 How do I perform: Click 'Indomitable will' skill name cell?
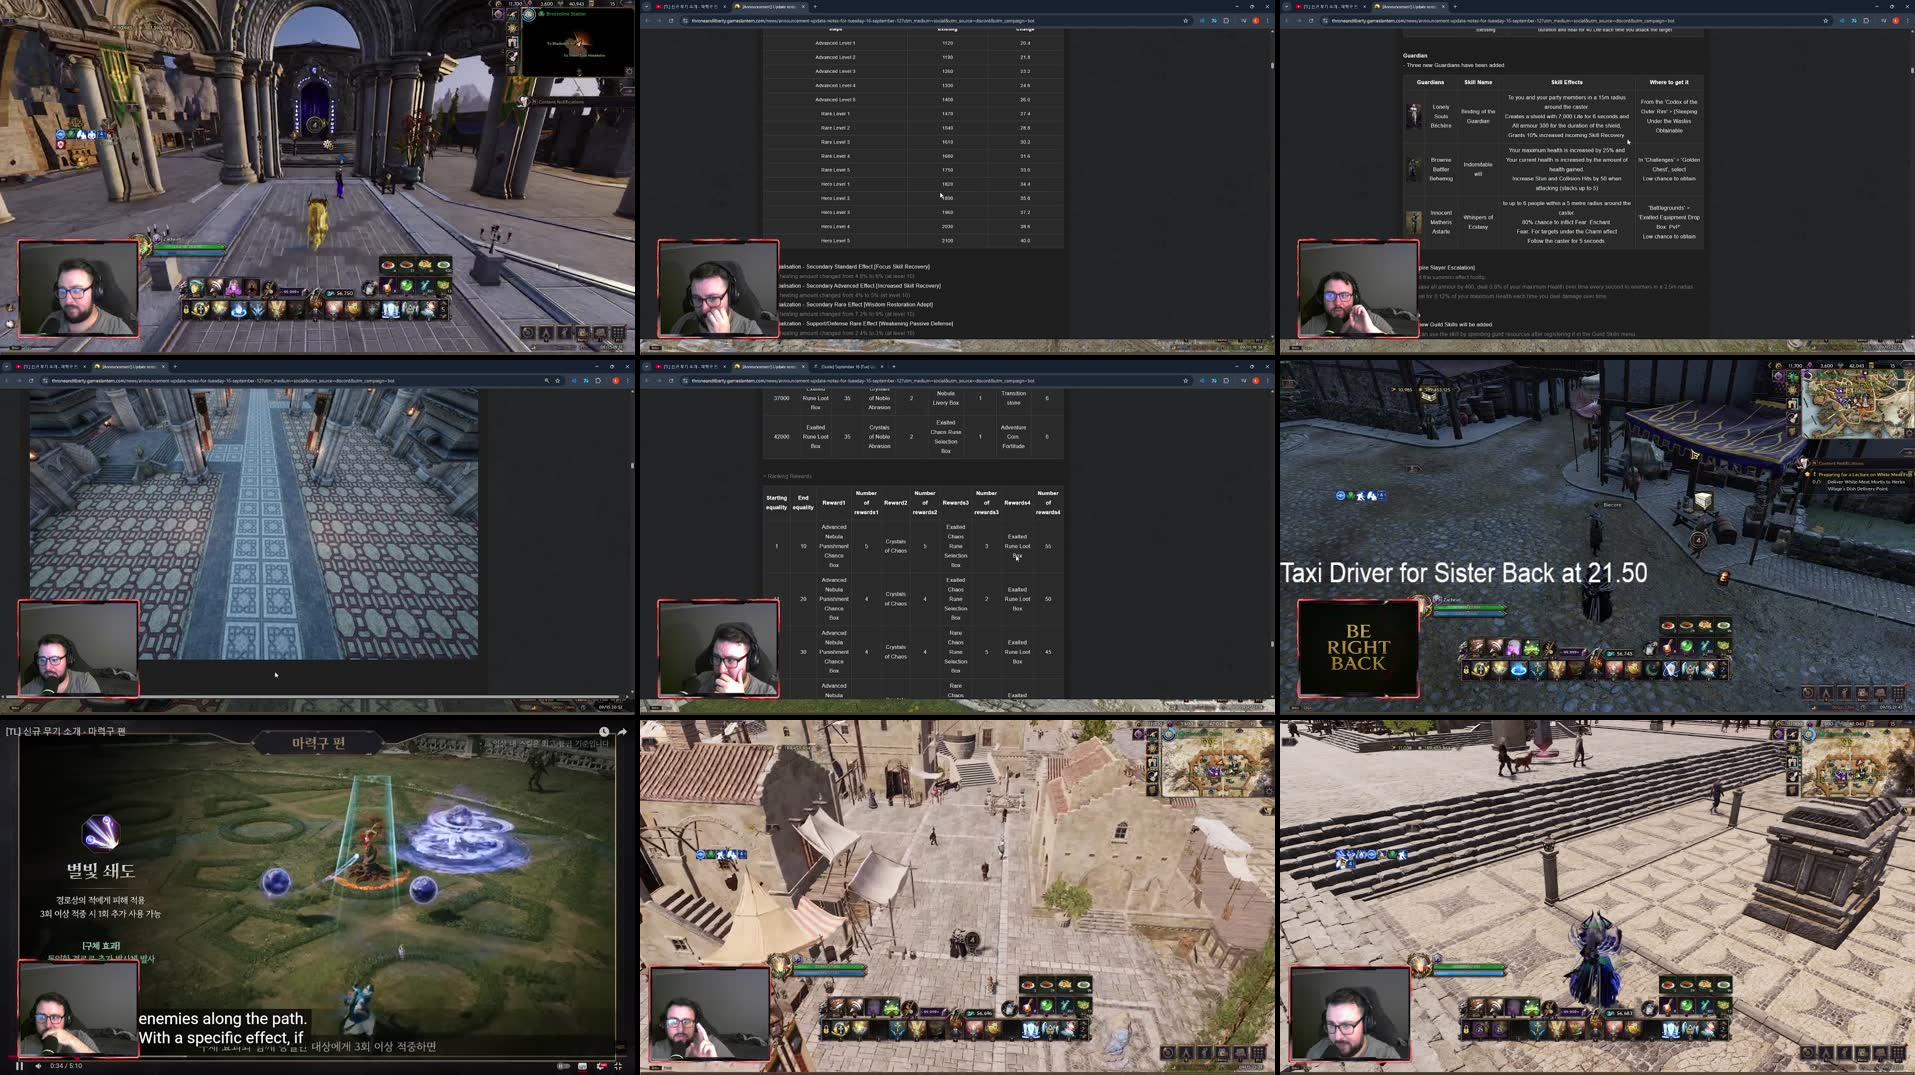(1478, 169)
